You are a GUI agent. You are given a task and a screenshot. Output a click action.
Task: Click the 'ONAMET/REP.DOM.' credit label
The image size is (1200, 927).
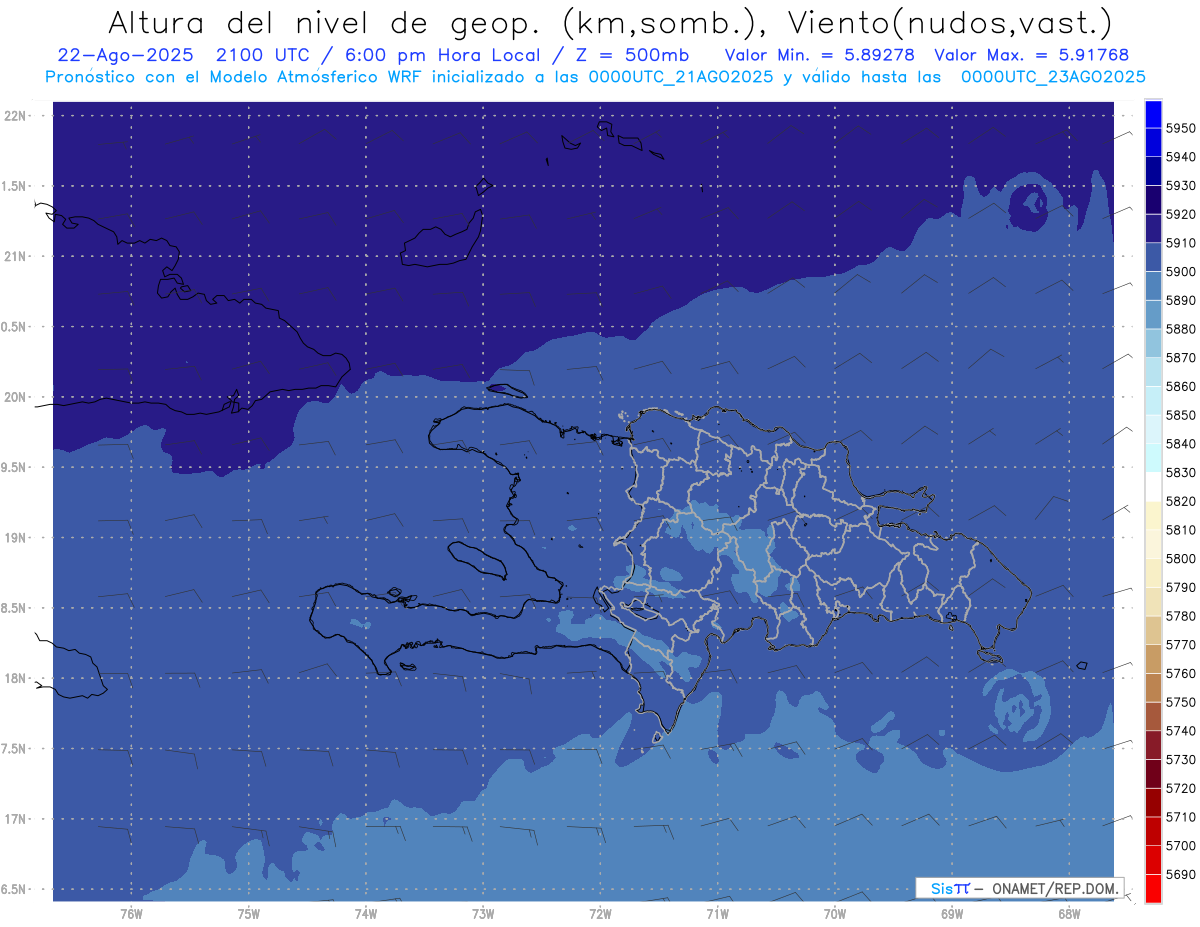1056,888
